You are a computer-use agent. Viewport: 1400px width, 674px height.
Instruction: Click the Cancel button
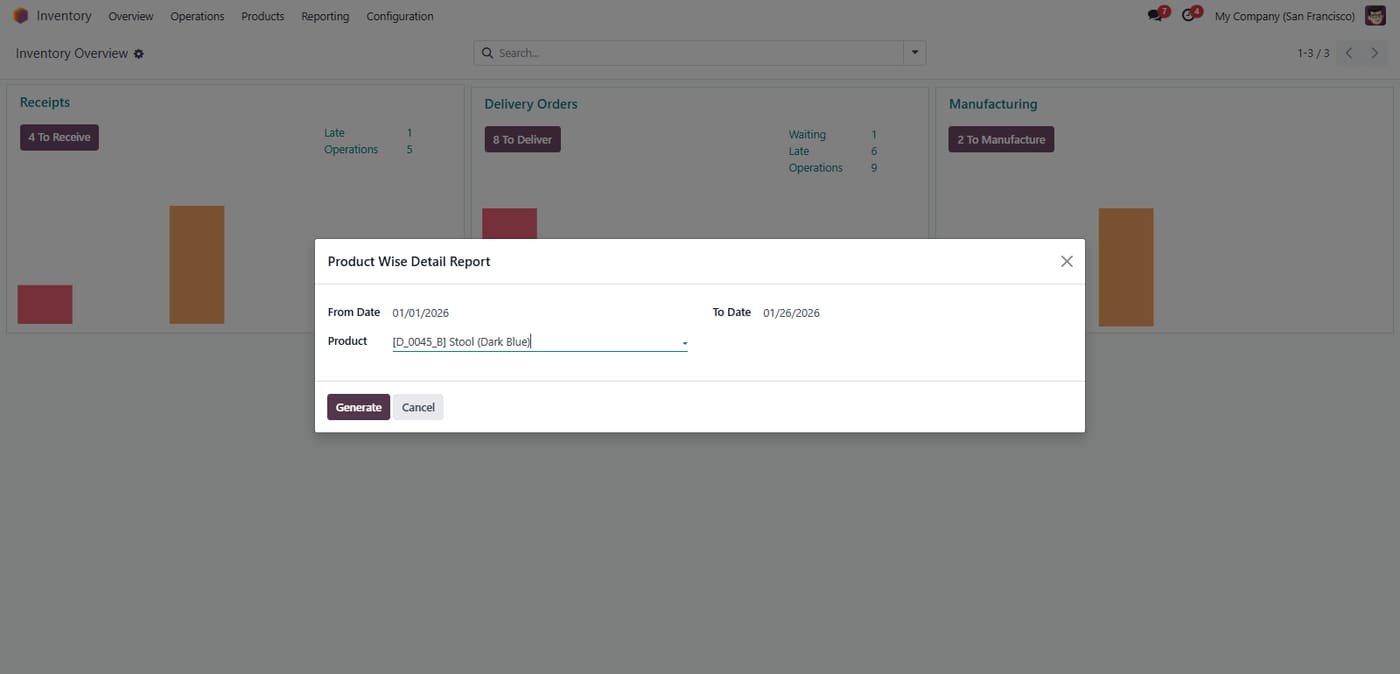pos(418,407)
